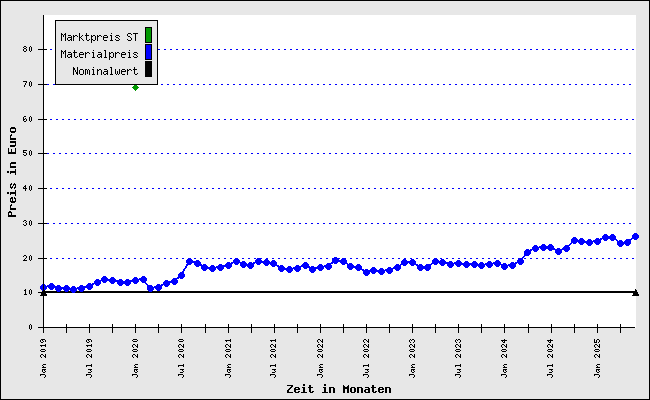Click the Jan 2023 x-axis label

pos(412,358)
